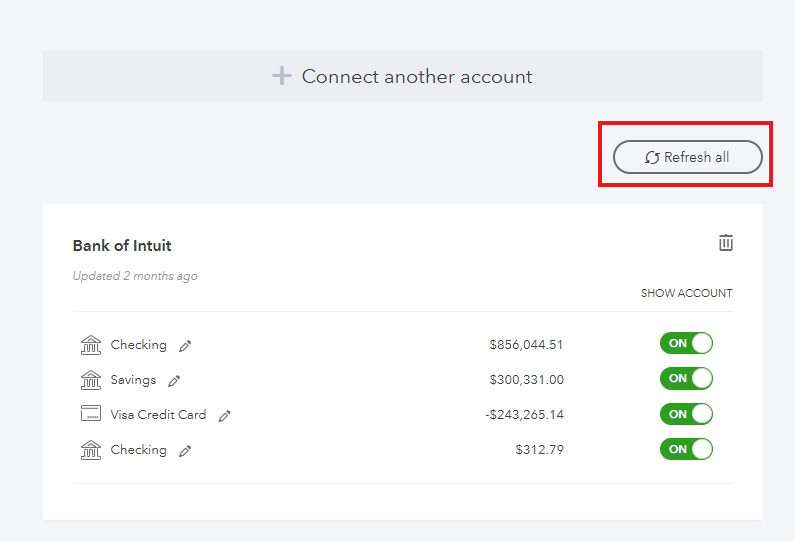Select the Visa Credit Card account name
Screen dimensions: 795x541
[x=158, y=415]
